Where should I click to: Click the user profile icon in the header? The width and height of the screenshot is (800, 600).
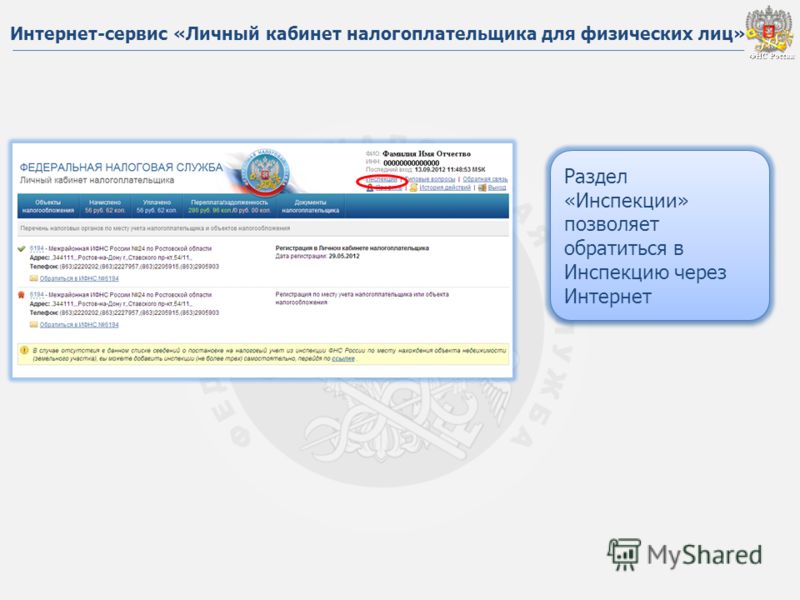[370, 188]
